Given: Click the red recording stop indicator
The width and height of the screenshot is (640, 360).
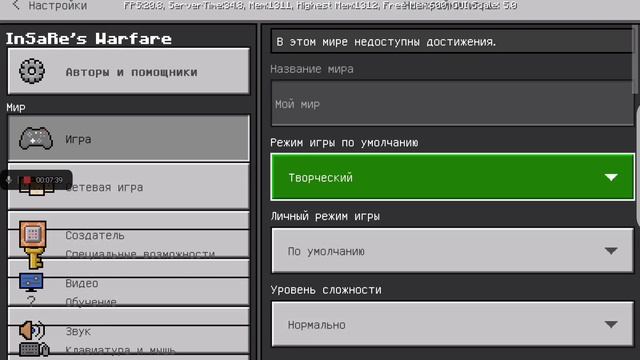Looking at the screenshot, I should click(27, 180).
